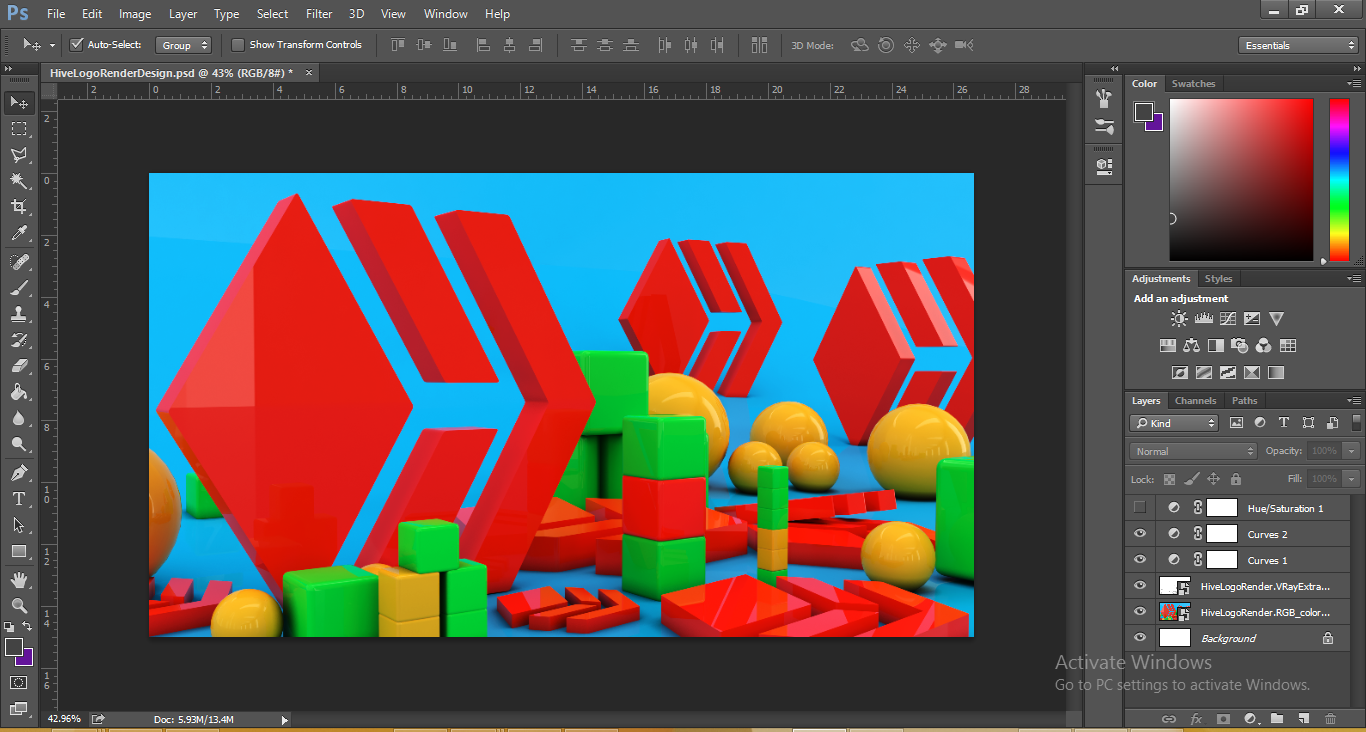Hide the Background layer

[1140, 638]
